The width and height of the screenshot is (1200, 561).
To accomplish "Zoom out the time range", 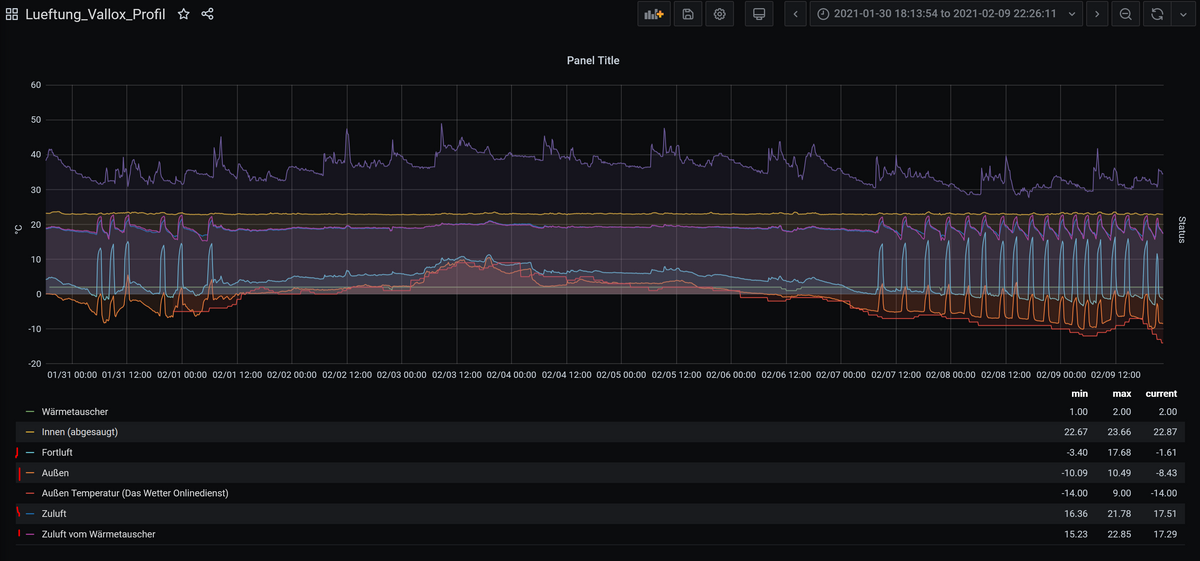I will pyautogui.click(x=1126, y=14).
